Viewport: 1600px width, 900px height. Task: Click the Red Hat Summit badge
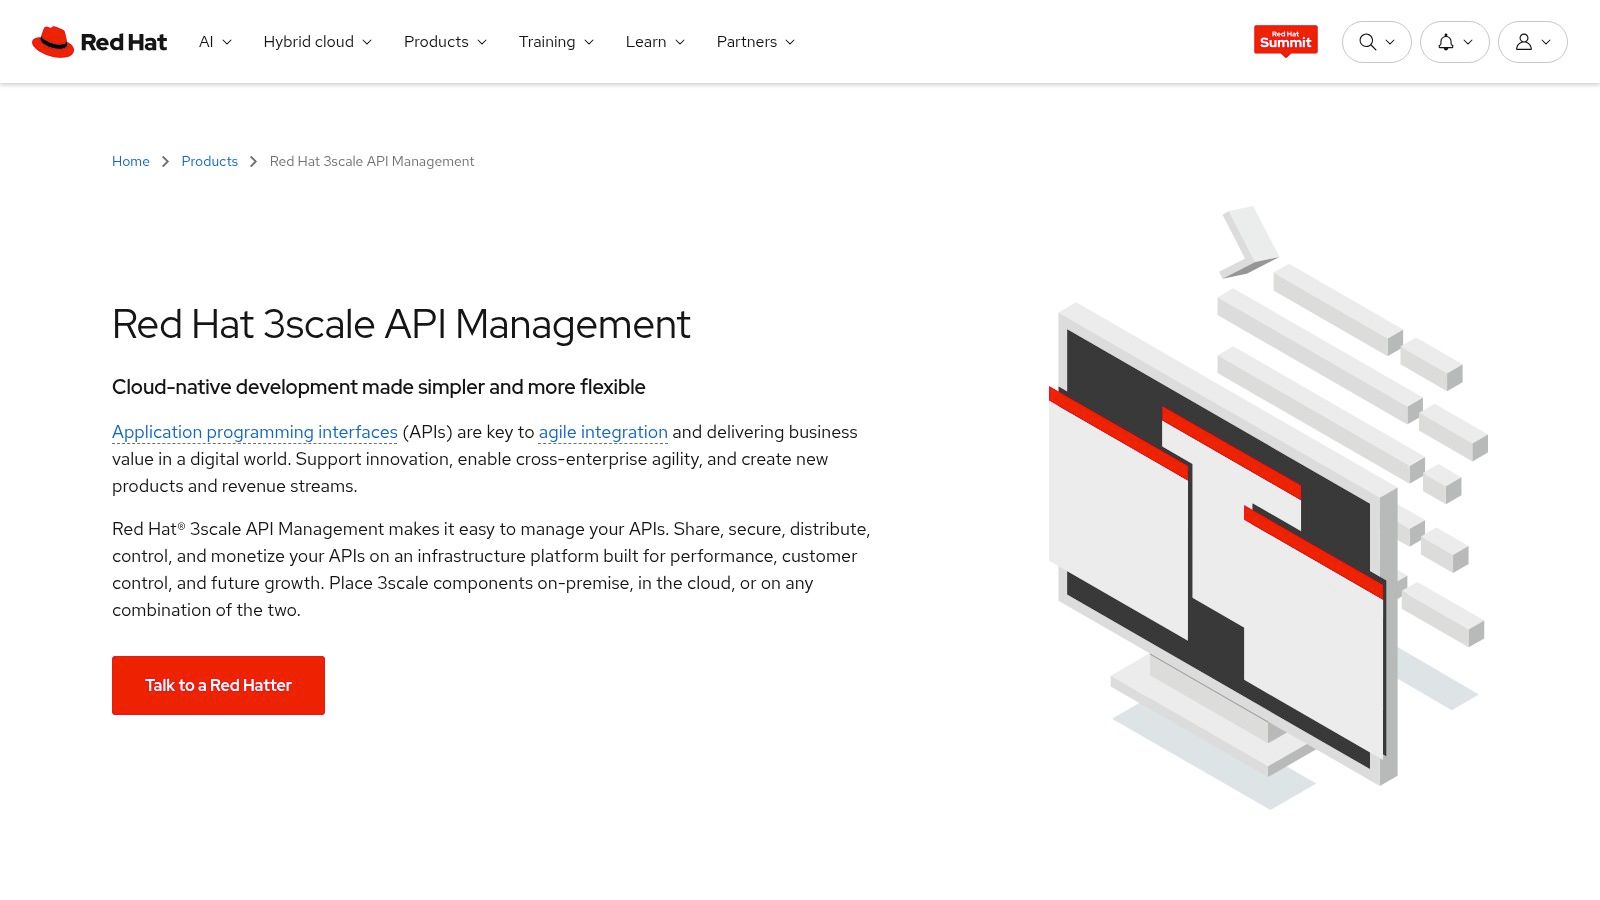pyautogui.click(x=1285, y=41)
